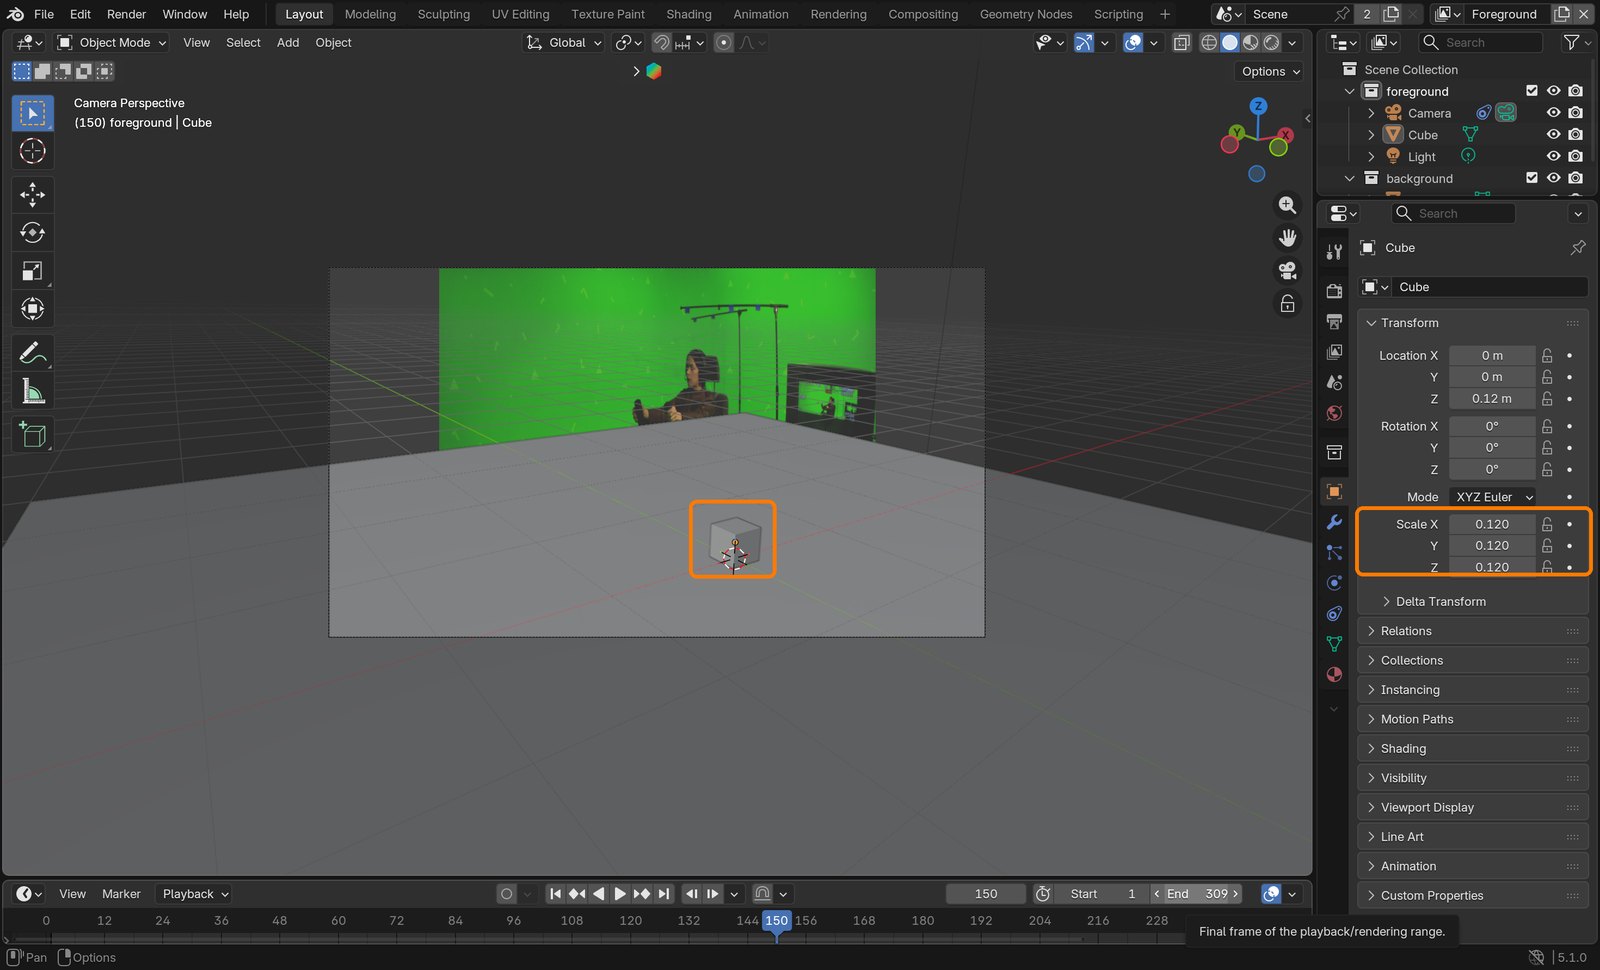Toggle lock camera to view

[1287, 304]
